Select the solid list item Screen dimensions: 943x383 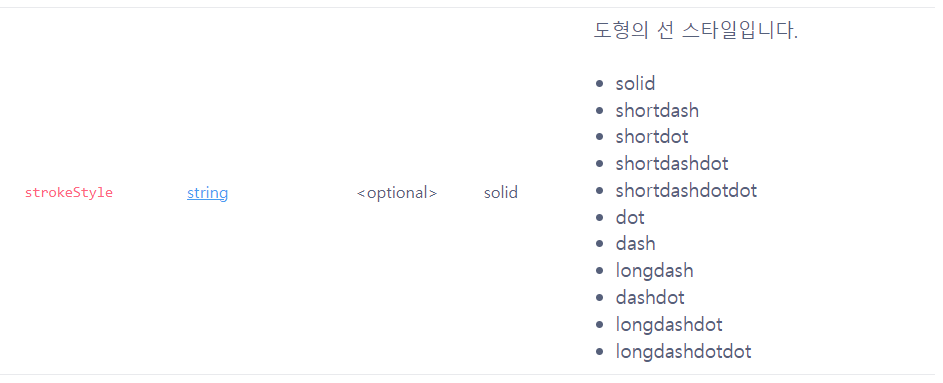pos(635,84)
